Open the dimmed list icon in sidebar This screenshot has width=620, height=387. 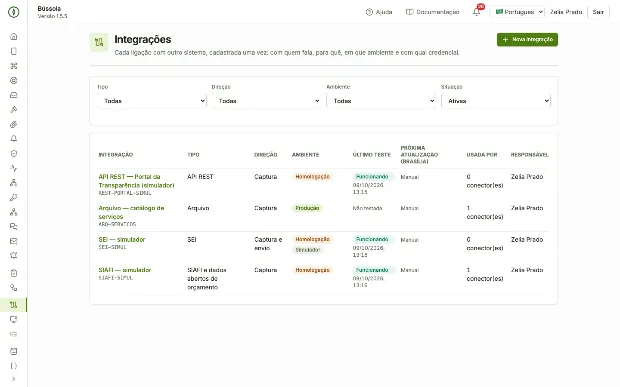click(13, 334)
